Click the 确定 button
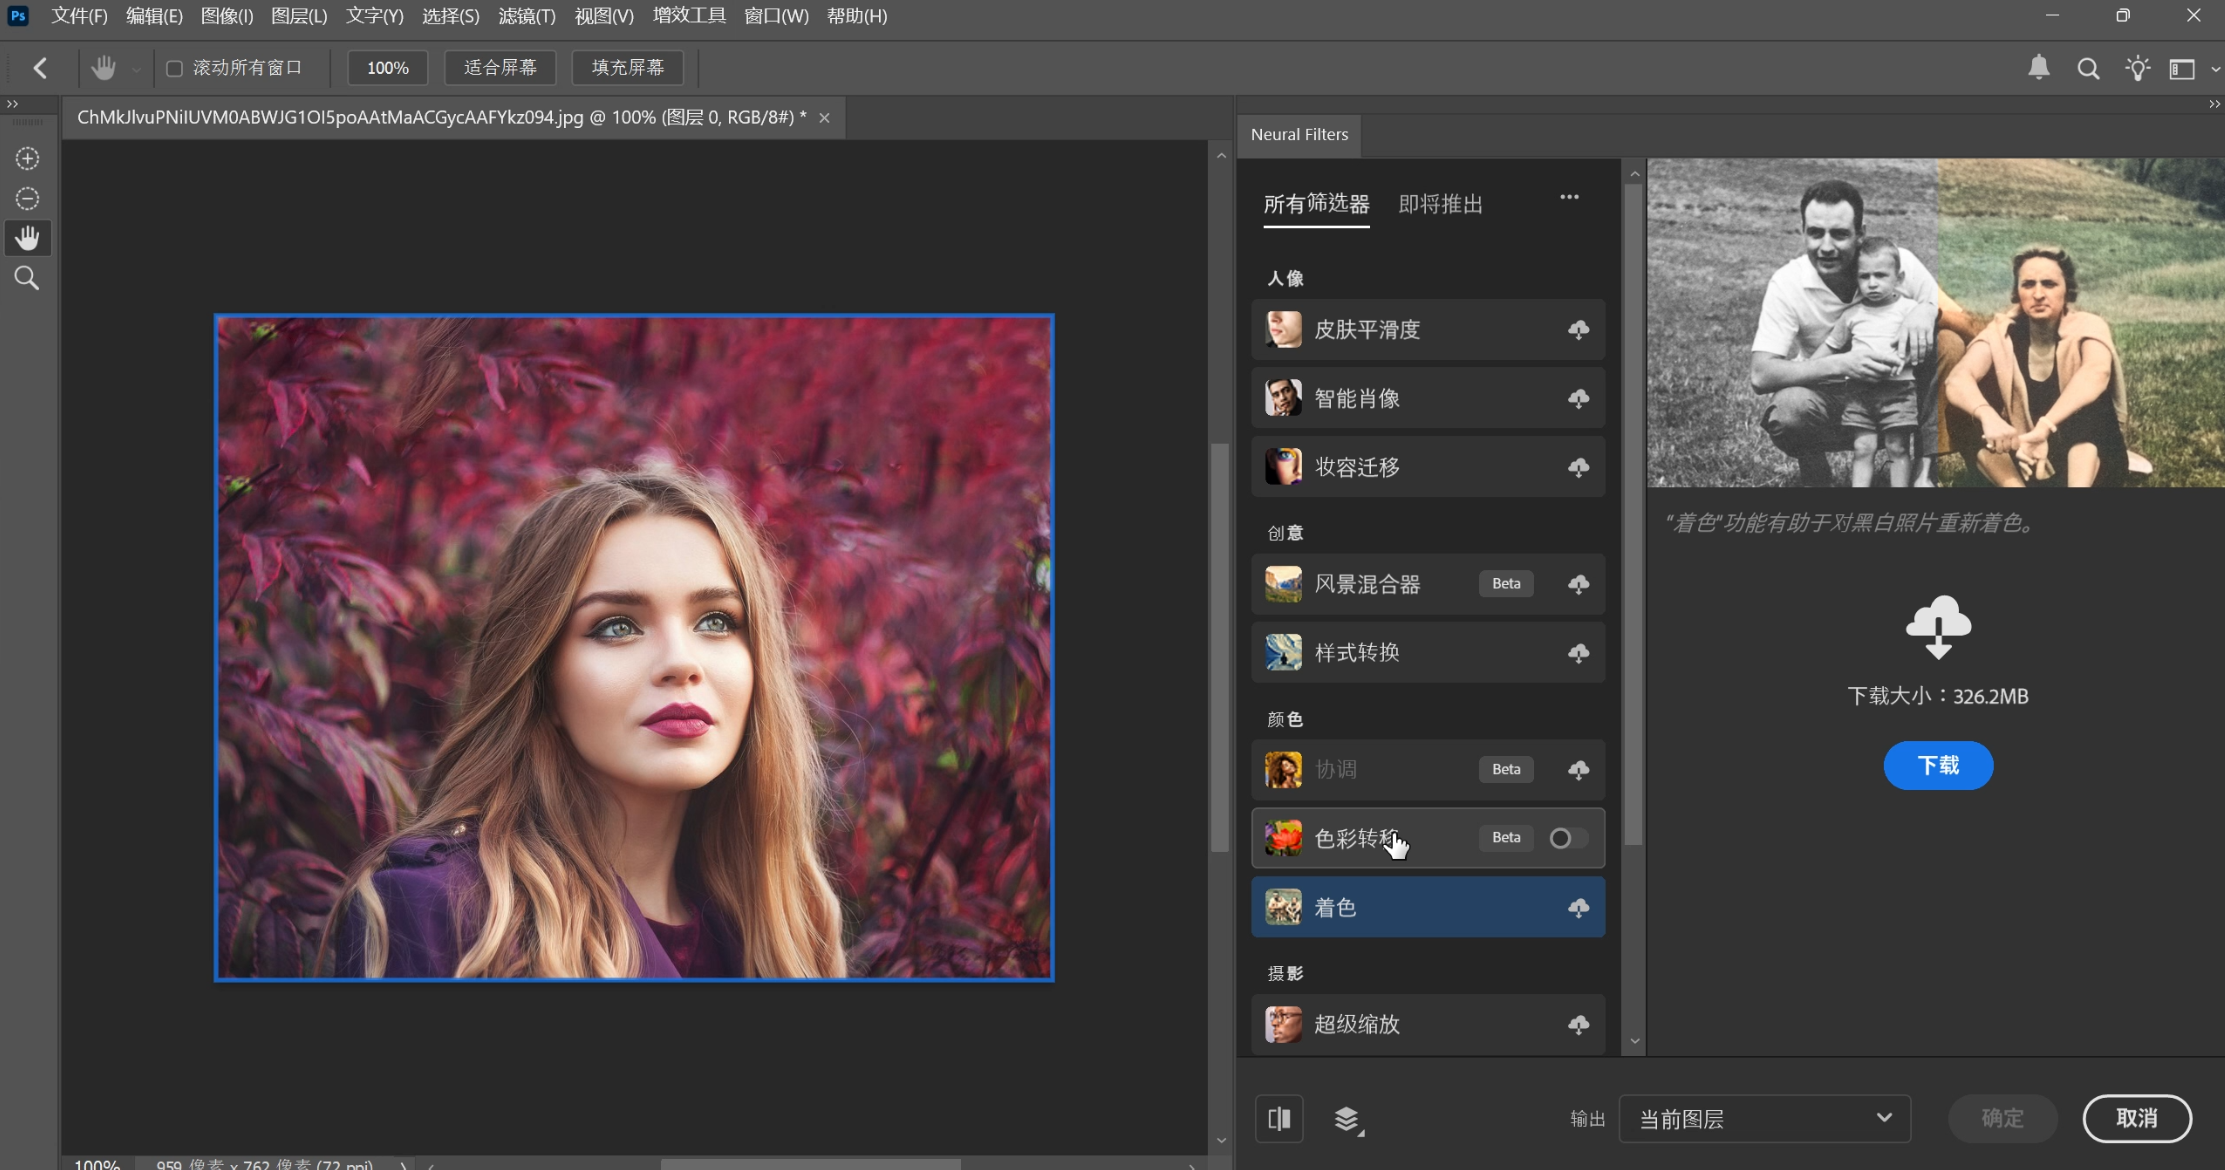 (2002, 1118)
